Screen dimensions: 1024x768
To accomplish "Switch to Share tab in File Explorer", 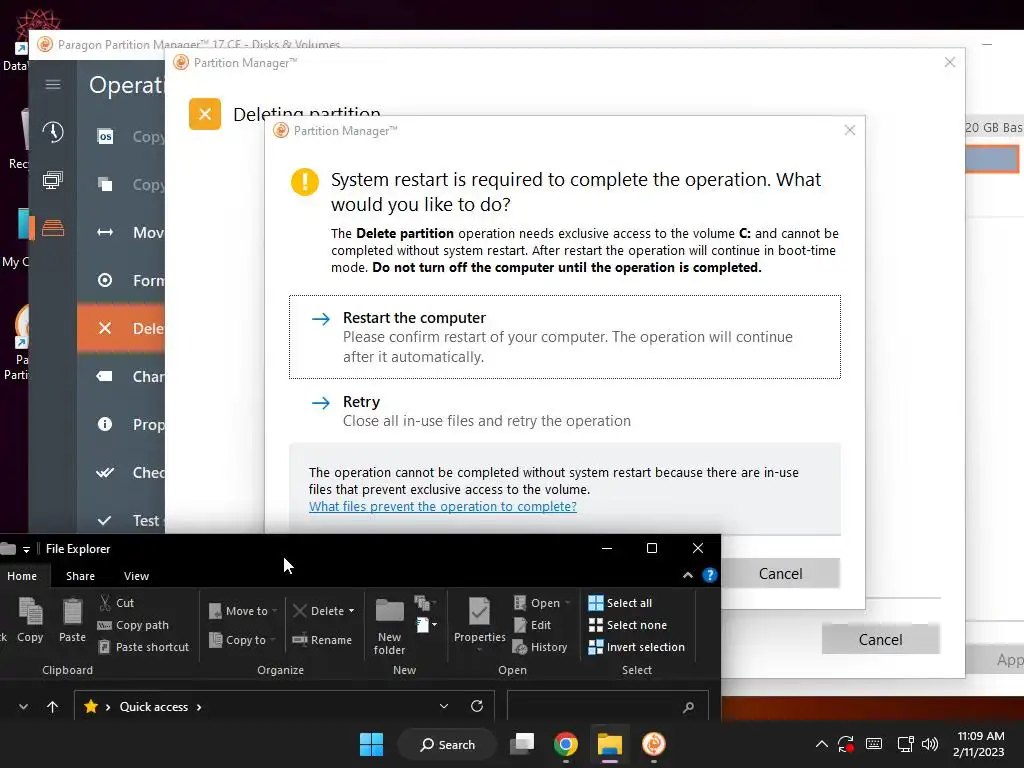I will click(x=80, y=576).
